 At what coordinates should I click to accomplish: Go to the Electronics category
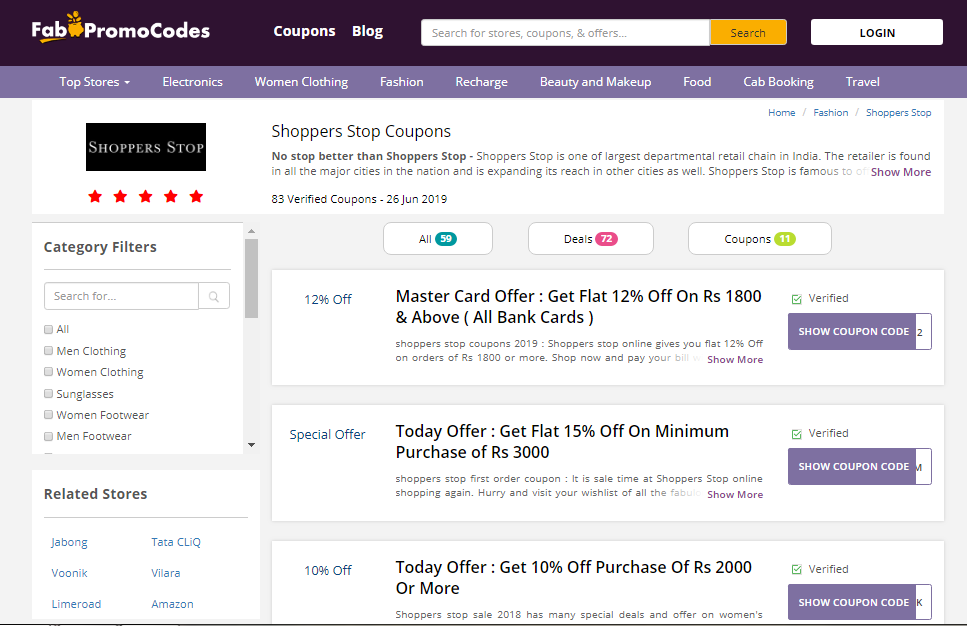point(192,81)
